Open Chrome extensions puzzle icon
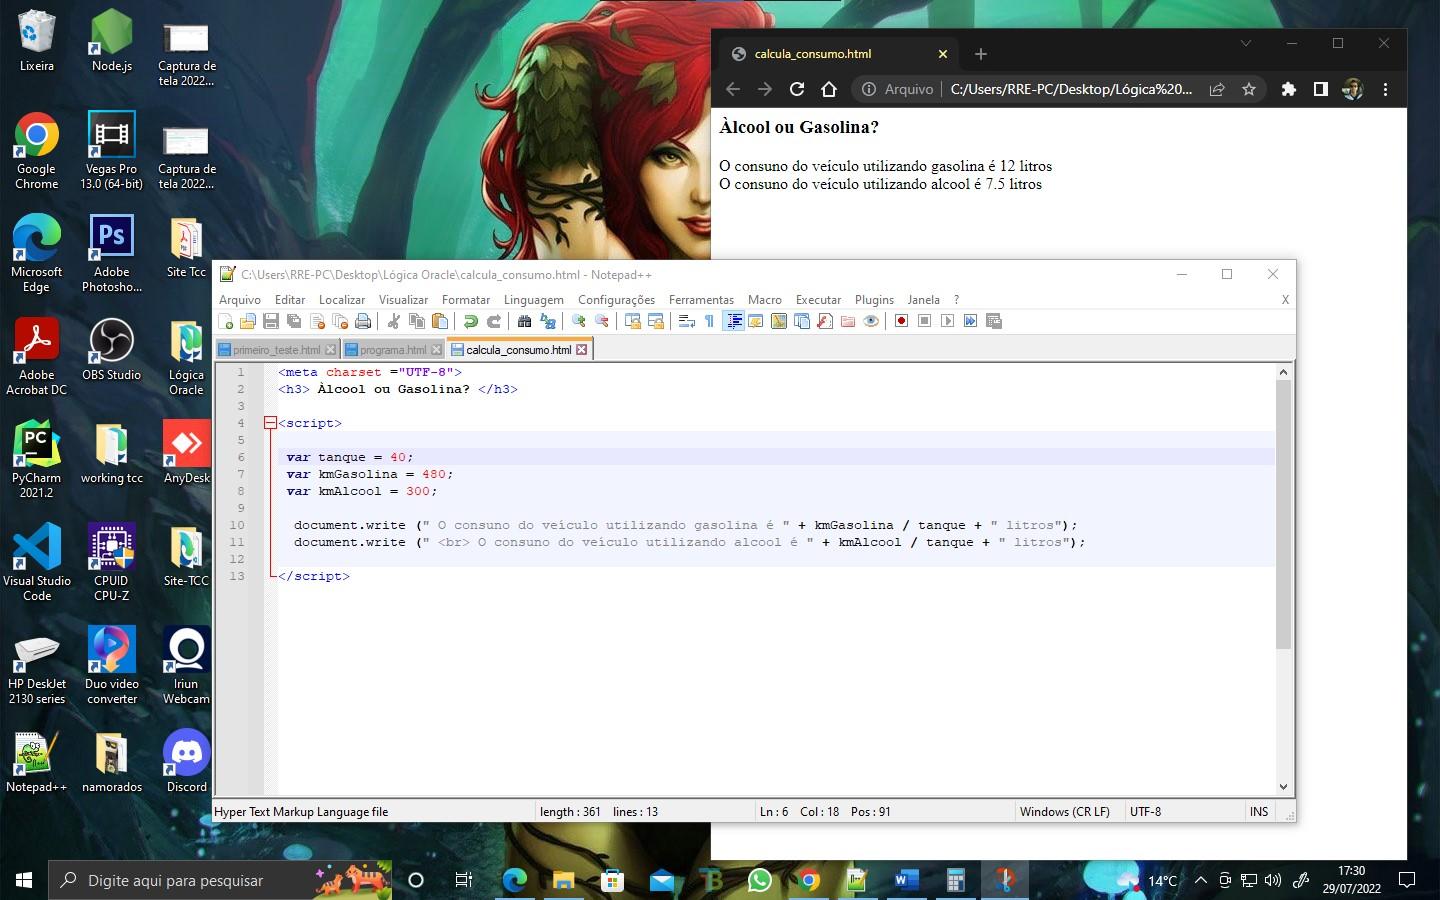 (x=1289, y=89)
